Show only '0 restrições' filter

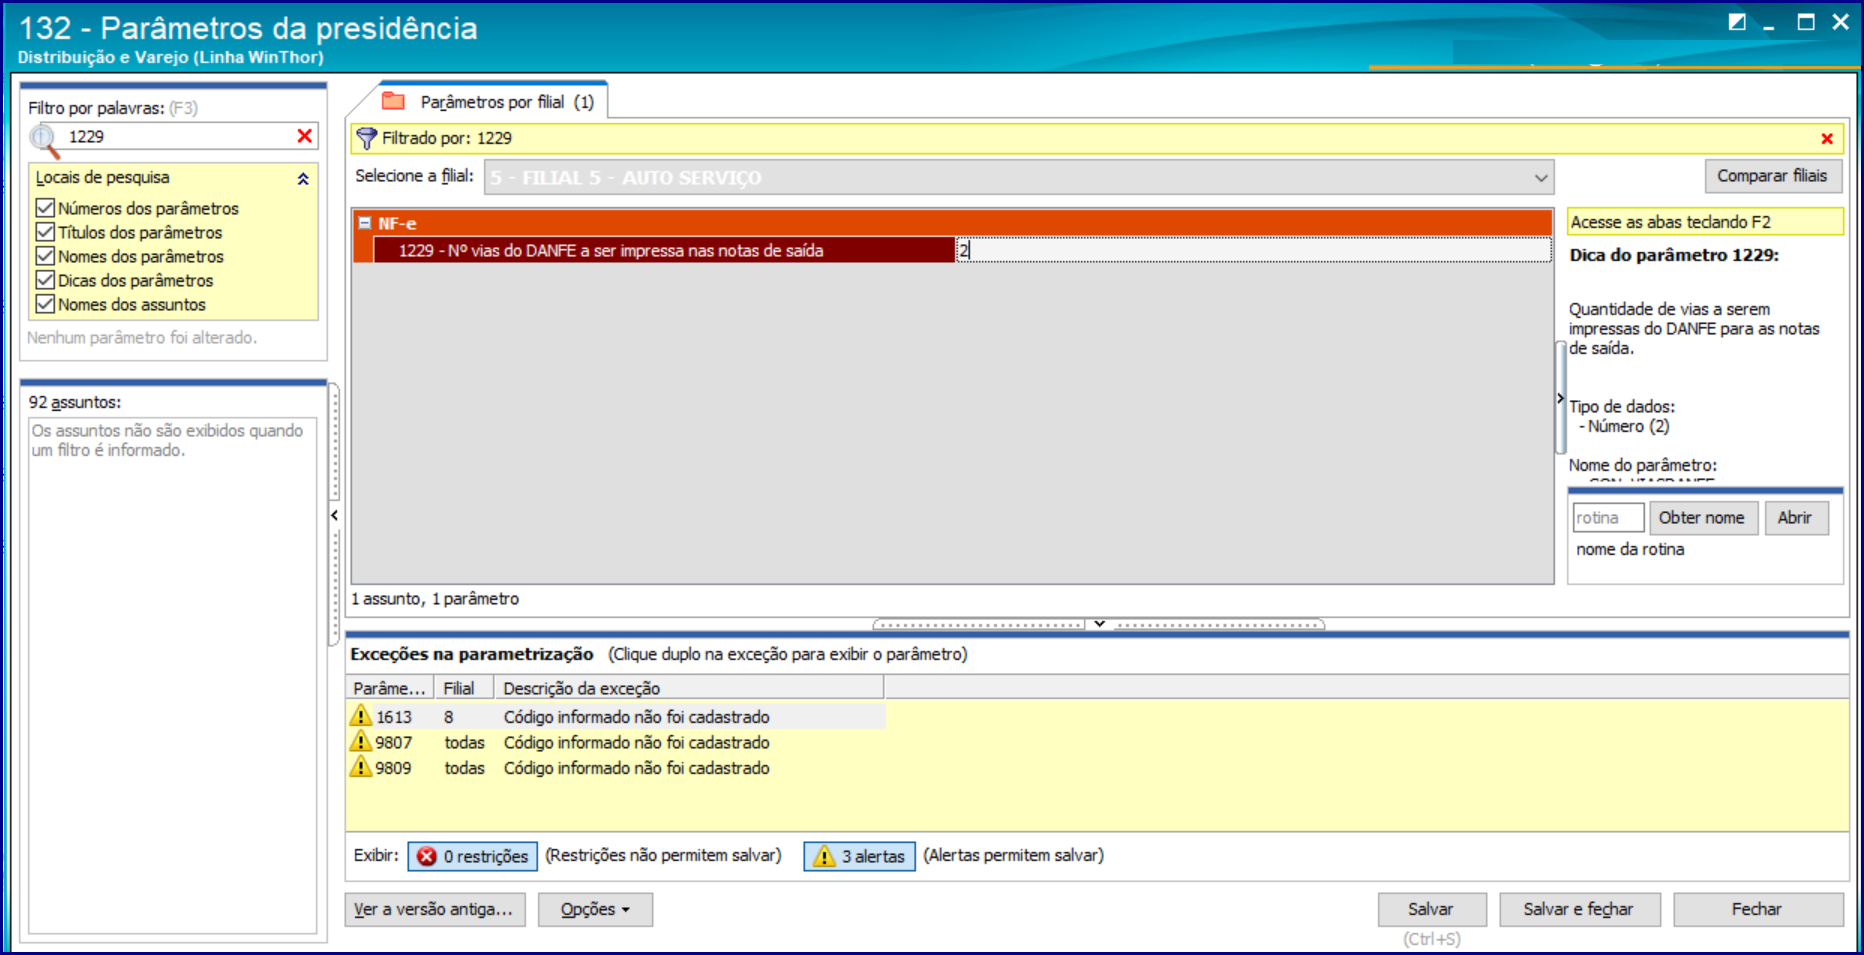tap(472, 856)
